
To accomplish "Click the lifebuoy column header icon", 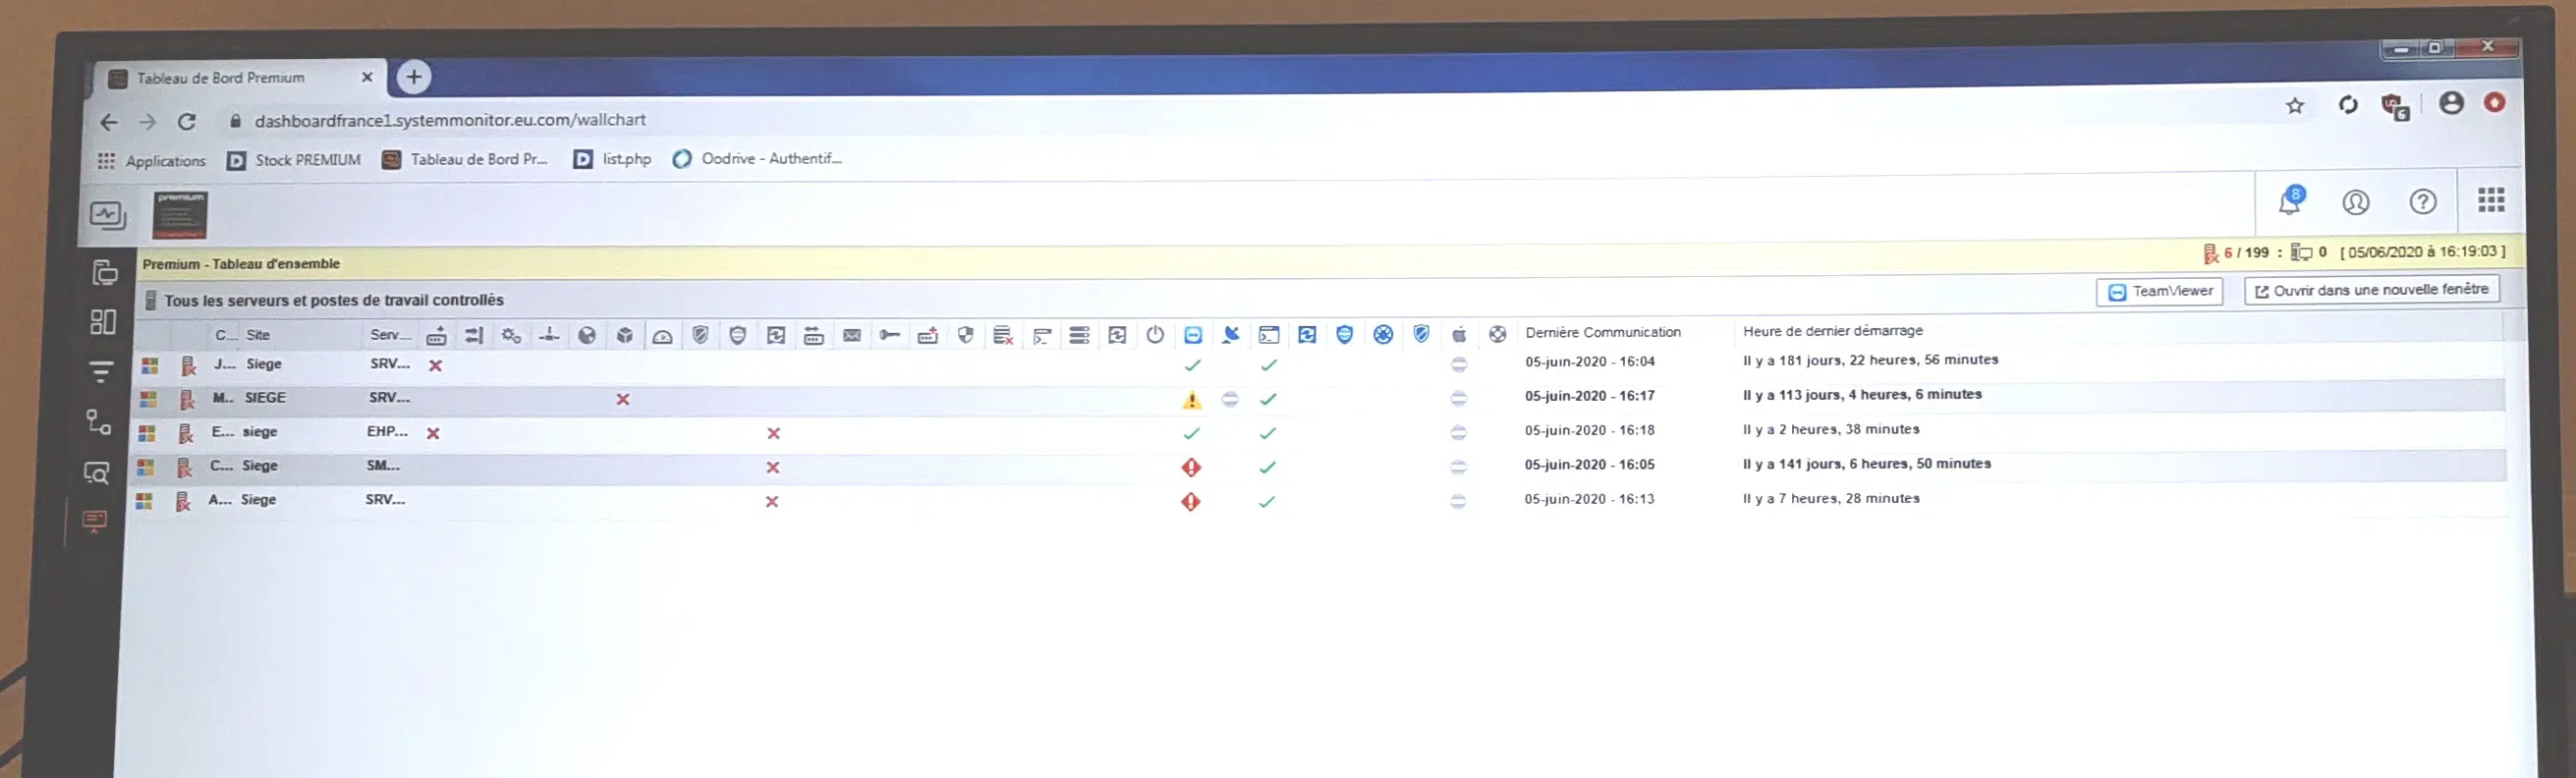I will 1497,334.
